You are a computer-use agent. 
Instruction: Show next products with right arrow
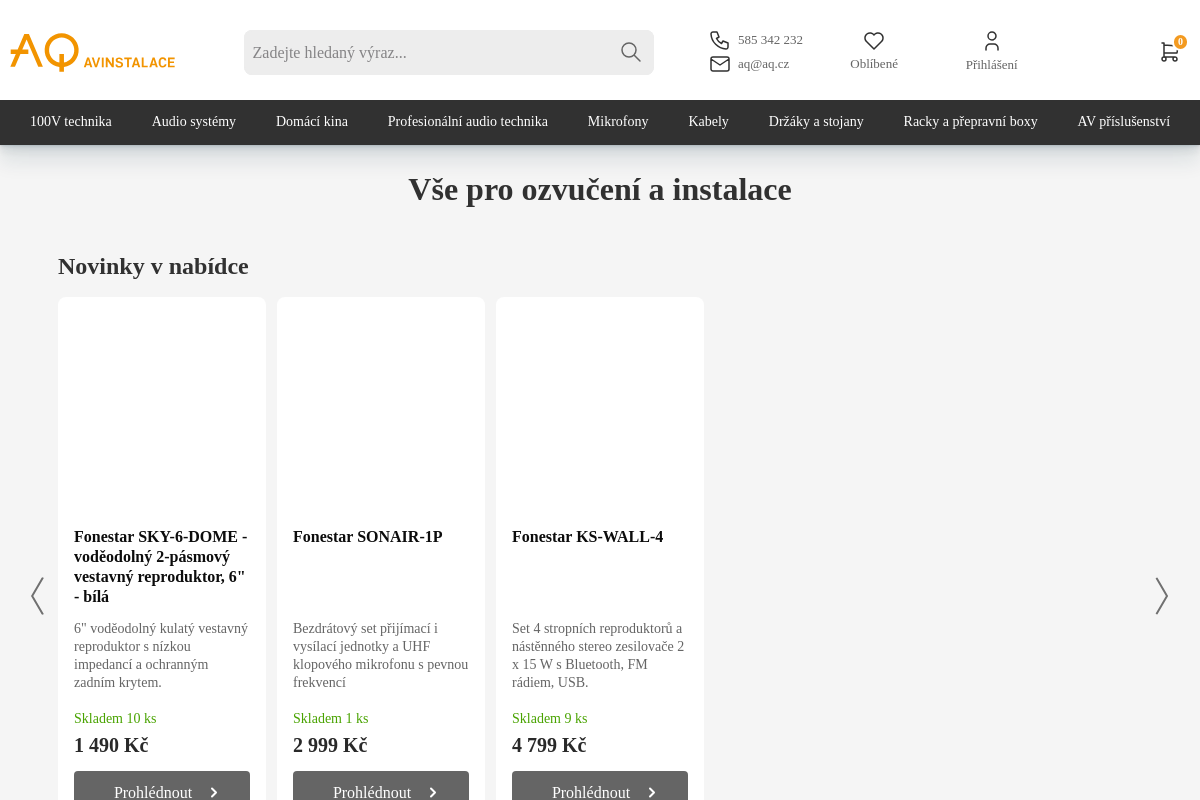[1162, 596]
